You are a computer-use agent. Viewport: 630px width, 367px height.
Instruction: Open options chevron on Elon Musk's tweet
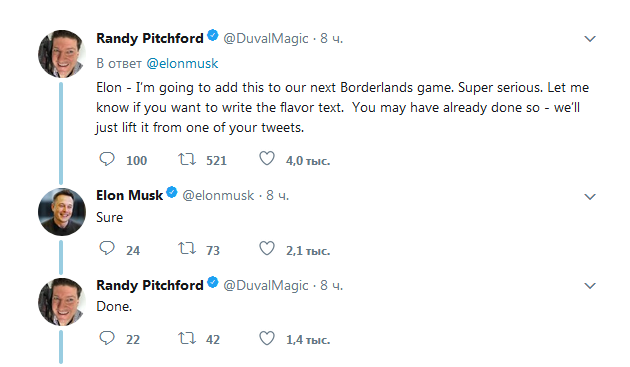[589, 197]
